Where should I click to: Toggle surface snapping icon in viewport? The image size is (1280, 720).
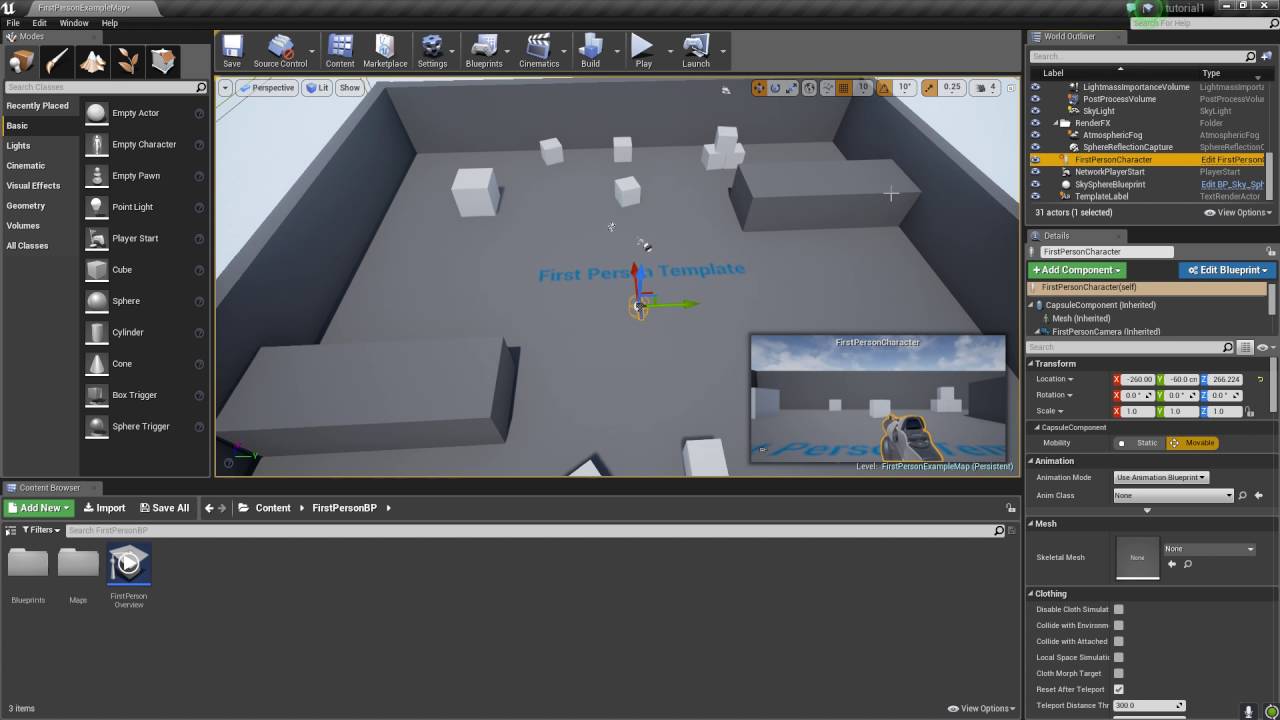827,88
